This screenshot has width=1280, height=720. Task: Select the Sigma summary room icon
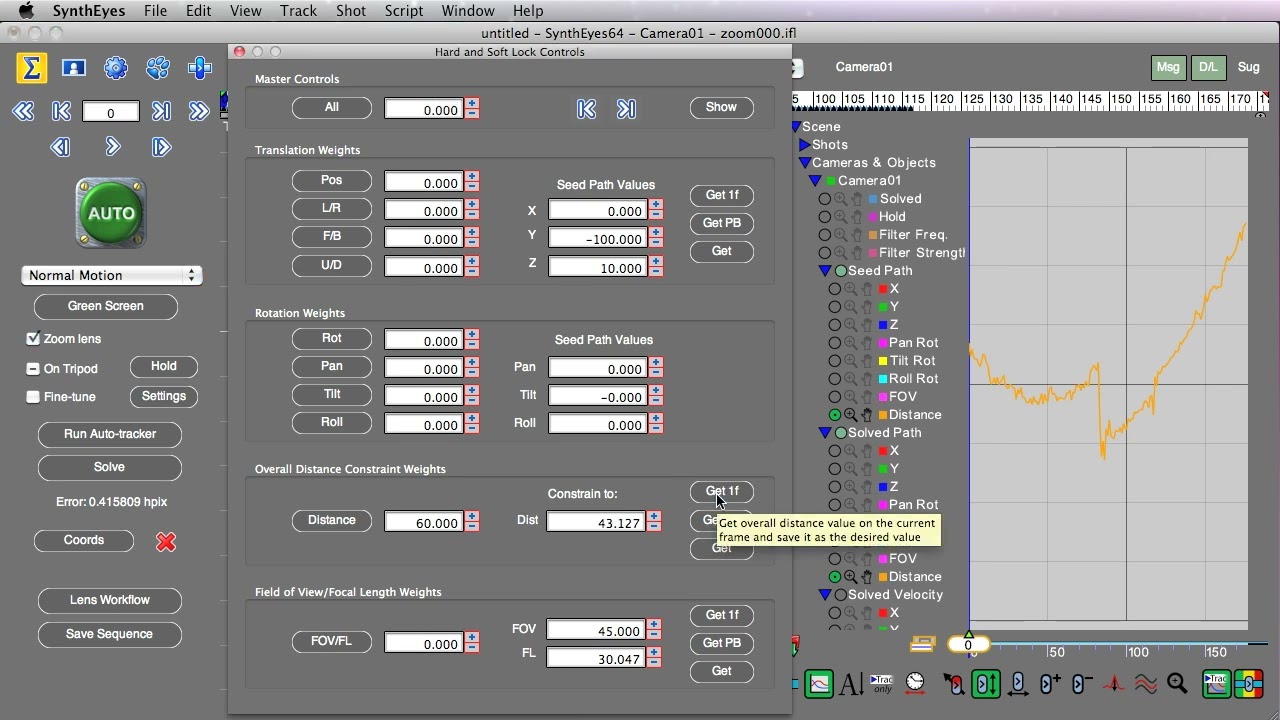(31, 68)
